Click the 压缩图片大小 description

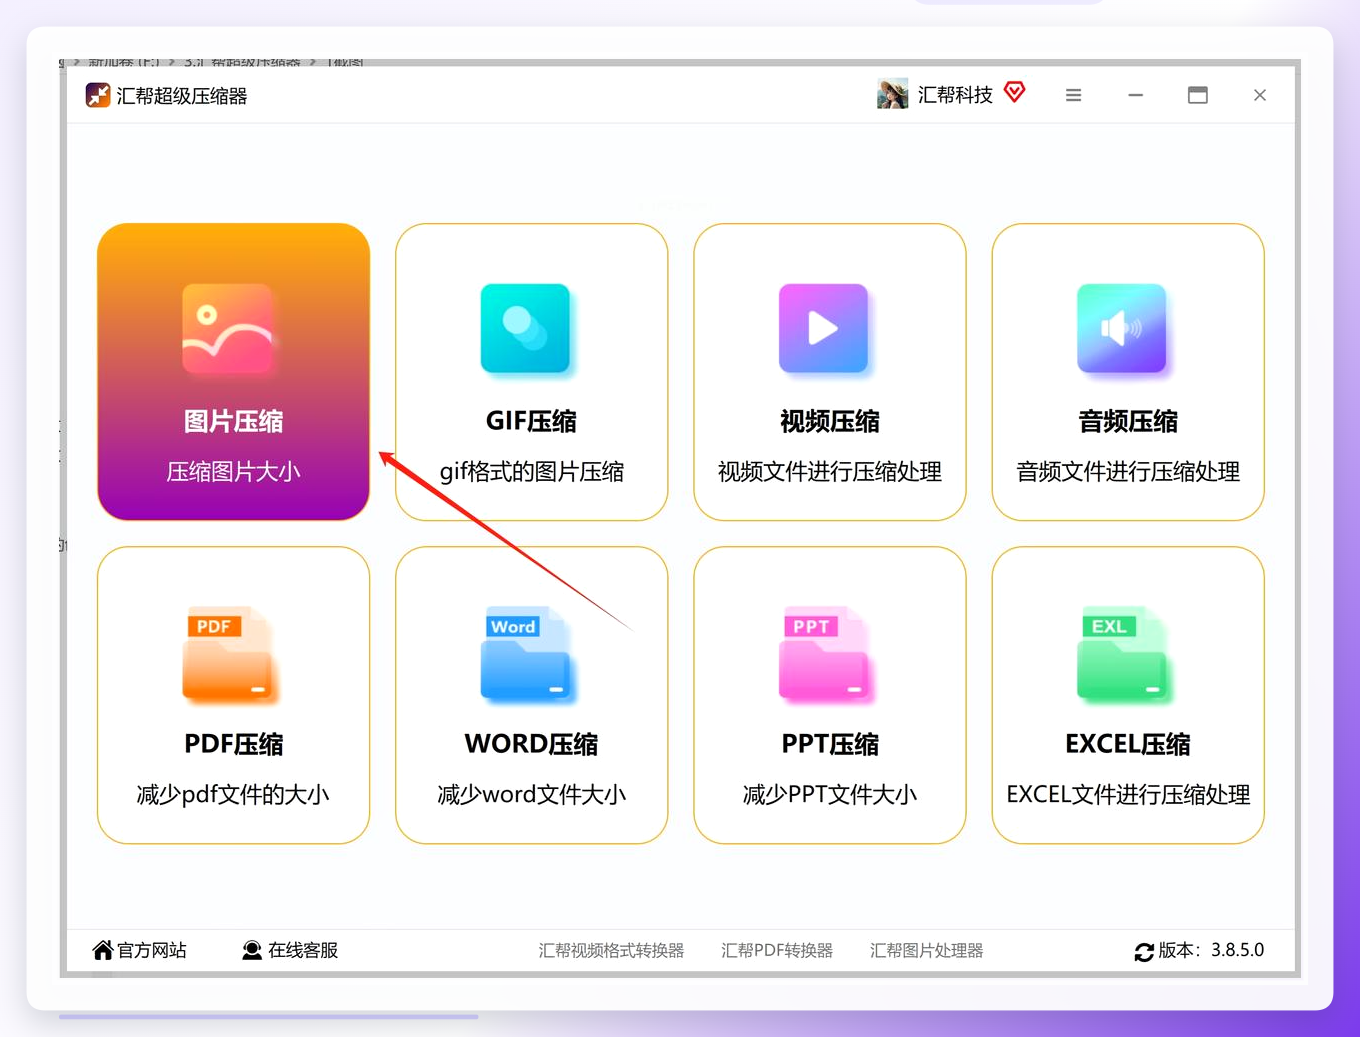pos(233,472)
